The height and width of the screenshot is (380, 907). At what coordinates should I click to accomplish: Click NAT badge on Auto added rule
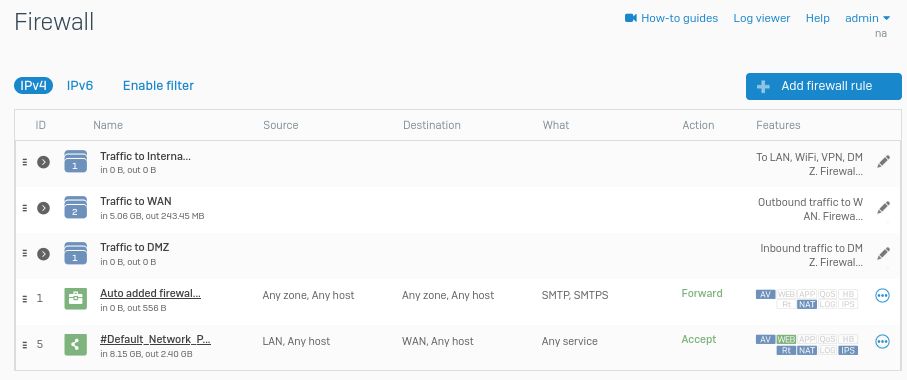pyautogui.click(x=806, y=304)
